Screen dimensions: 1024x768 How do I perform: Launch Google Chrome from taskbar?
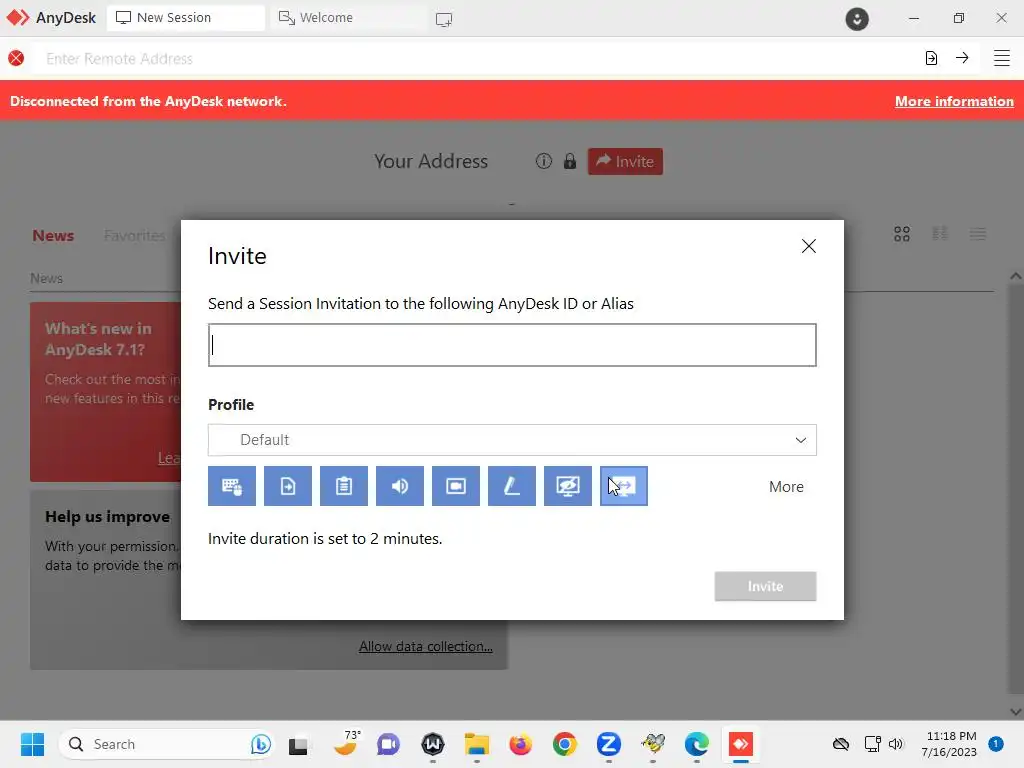[x=565, y=744]
